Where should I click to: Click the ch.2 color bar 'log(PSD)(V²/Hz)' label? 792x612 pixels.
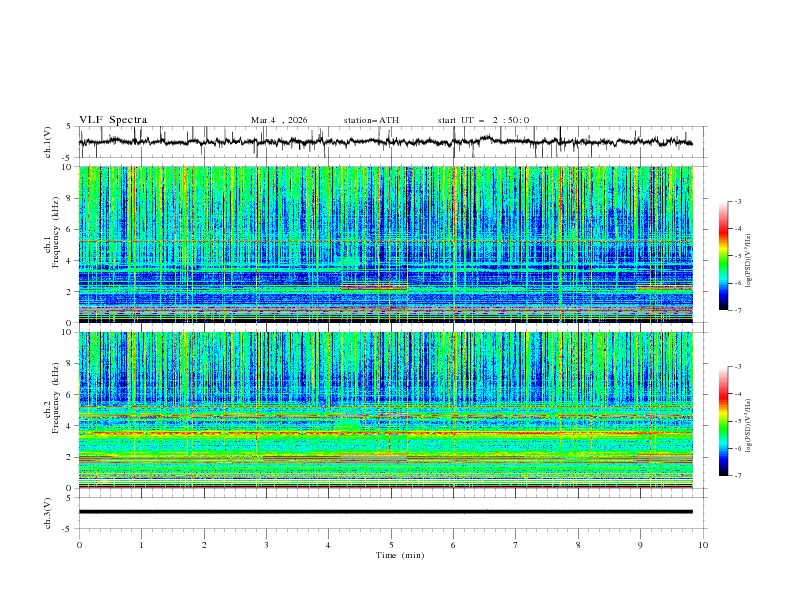coord(748,426)
